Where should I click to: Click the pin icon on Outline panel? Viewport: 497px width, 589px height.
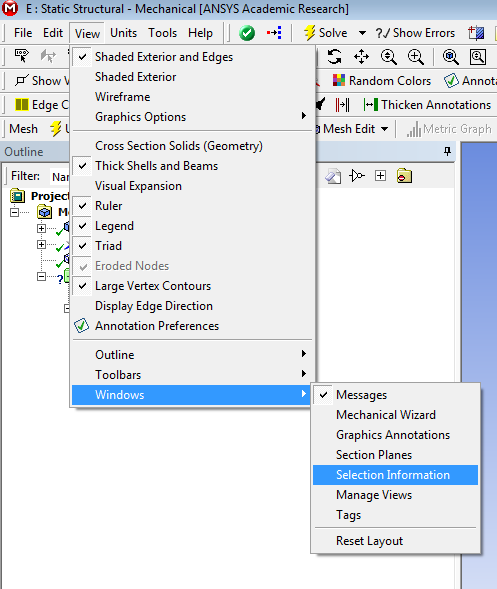pyautogui.click(x=447, y=151)
